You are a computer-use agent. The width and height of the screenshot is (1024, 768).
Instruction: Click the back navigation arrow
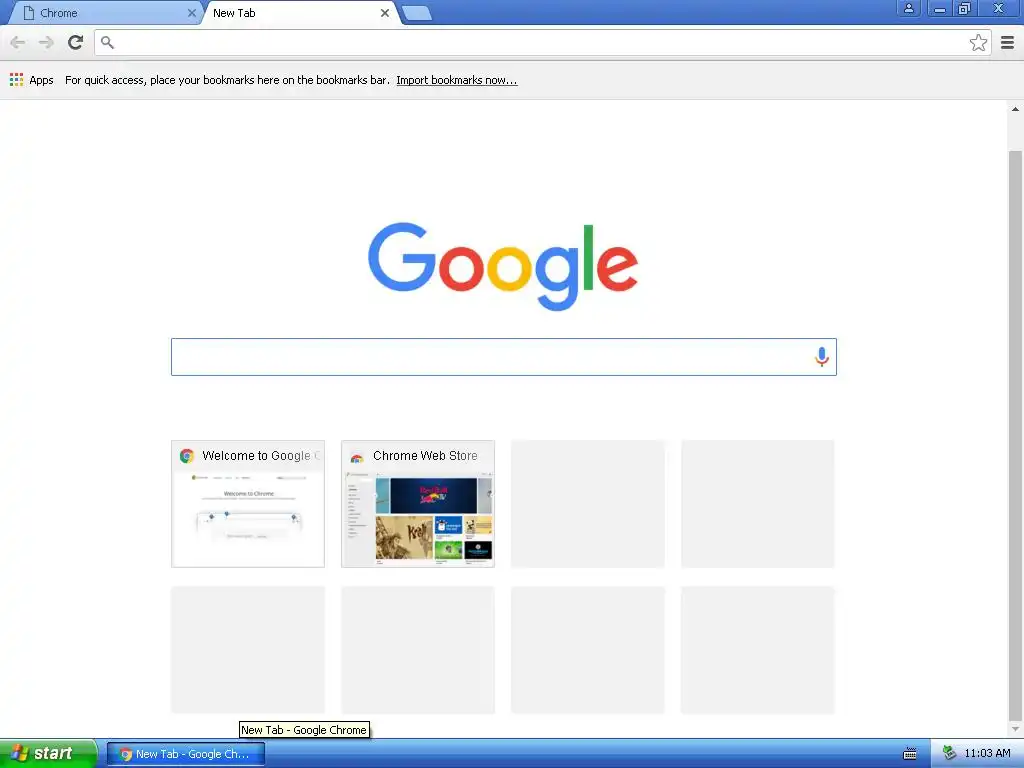(18, 42)
